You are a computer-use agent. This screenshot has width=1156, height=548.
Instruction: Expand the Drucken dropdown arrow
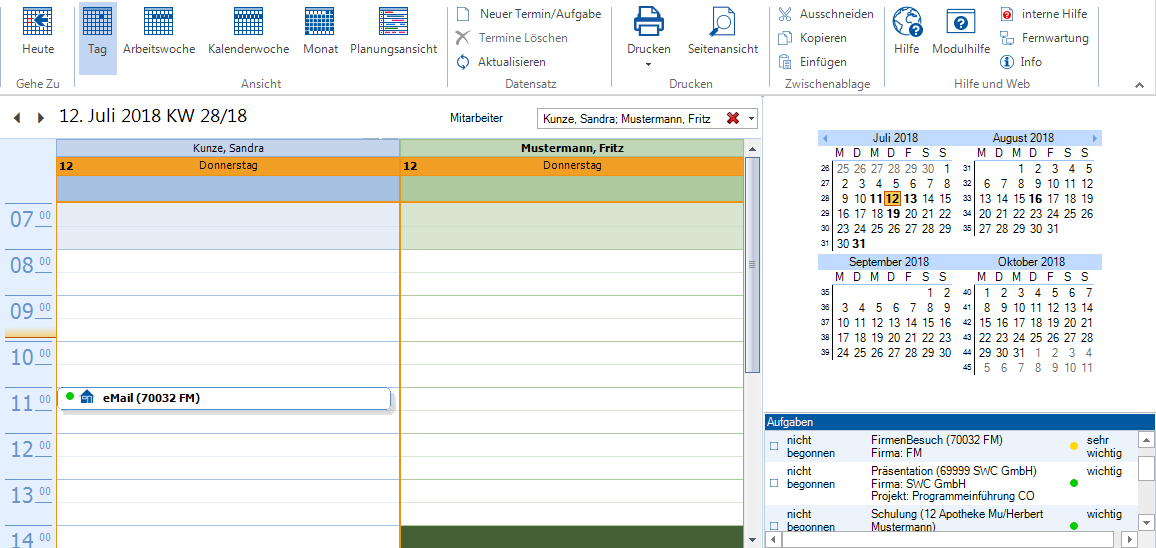click(x=648, y=65)
